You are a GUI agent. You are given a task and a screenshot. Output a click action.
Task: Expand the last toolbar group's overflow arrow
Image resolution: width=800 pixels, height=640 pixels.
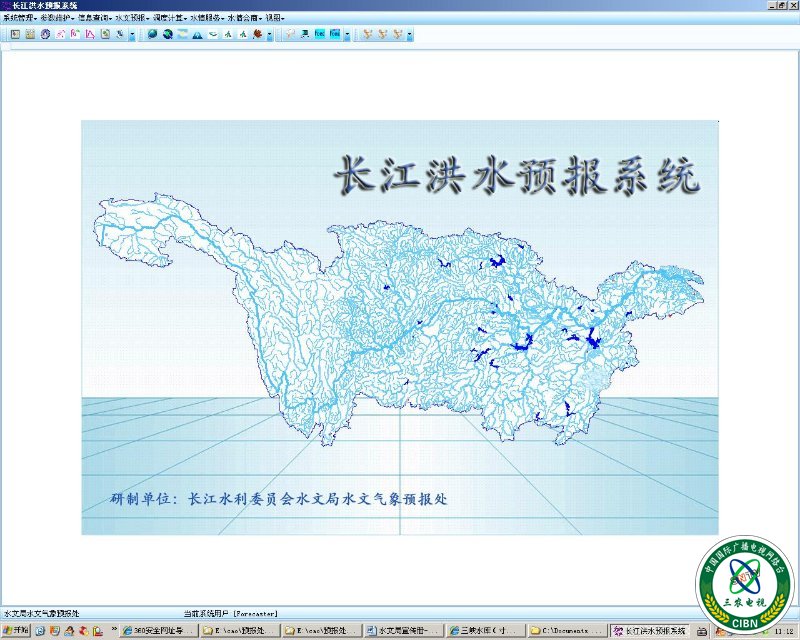tap(410, 35)
